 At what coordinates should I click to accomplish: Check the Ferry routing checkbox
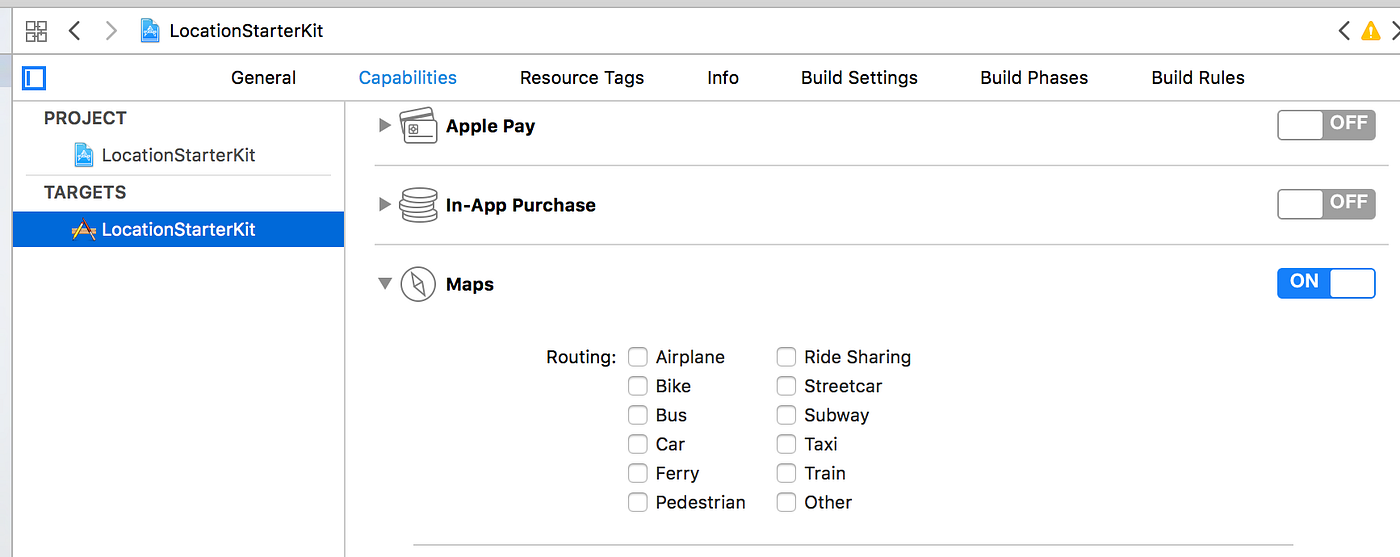pos(638,473)
